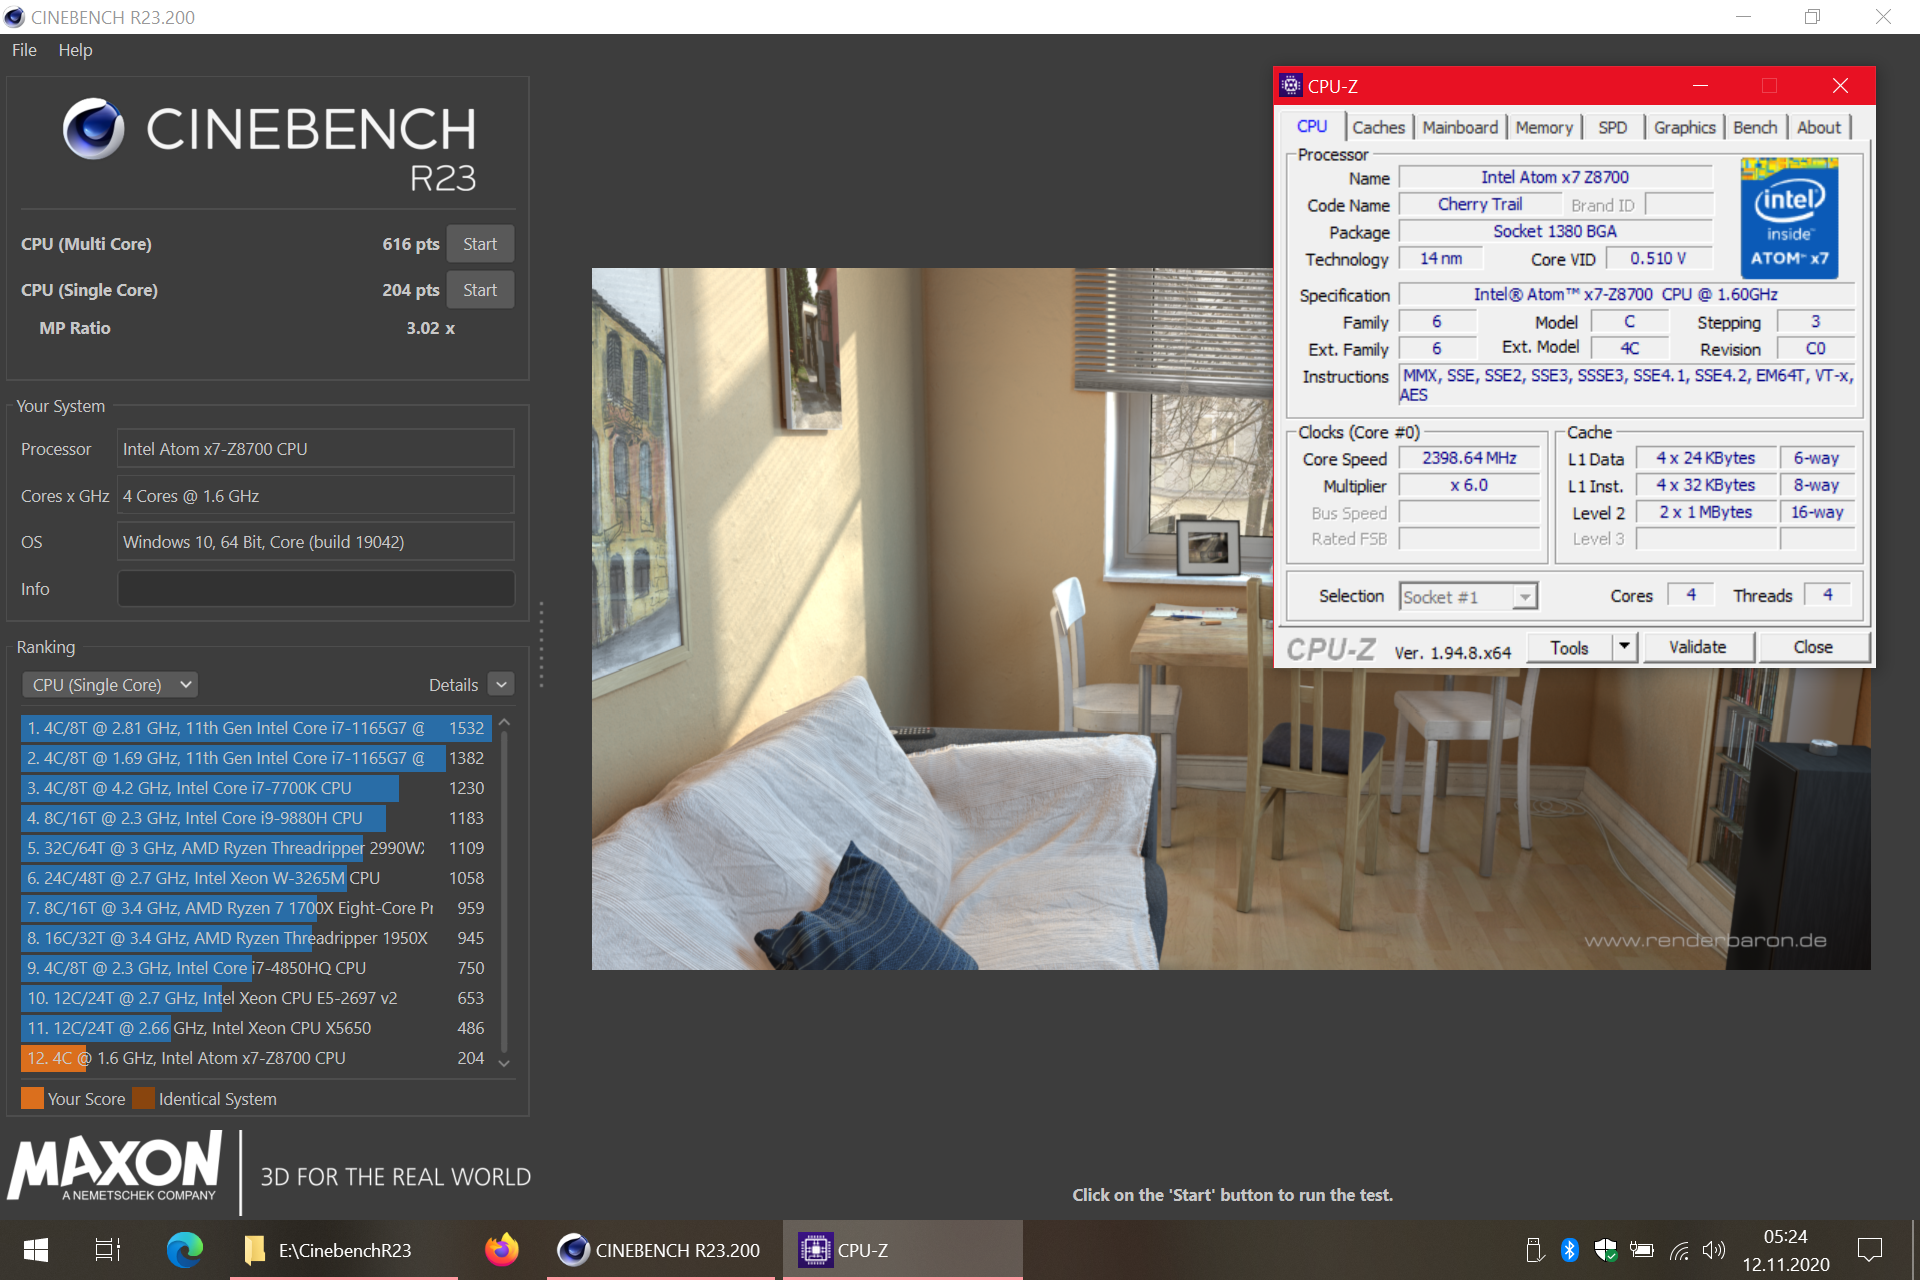The height and width of the screenshot is (1280, 1920).
Task: Open the Task View taskbar icon
Action: point(107,1250)
